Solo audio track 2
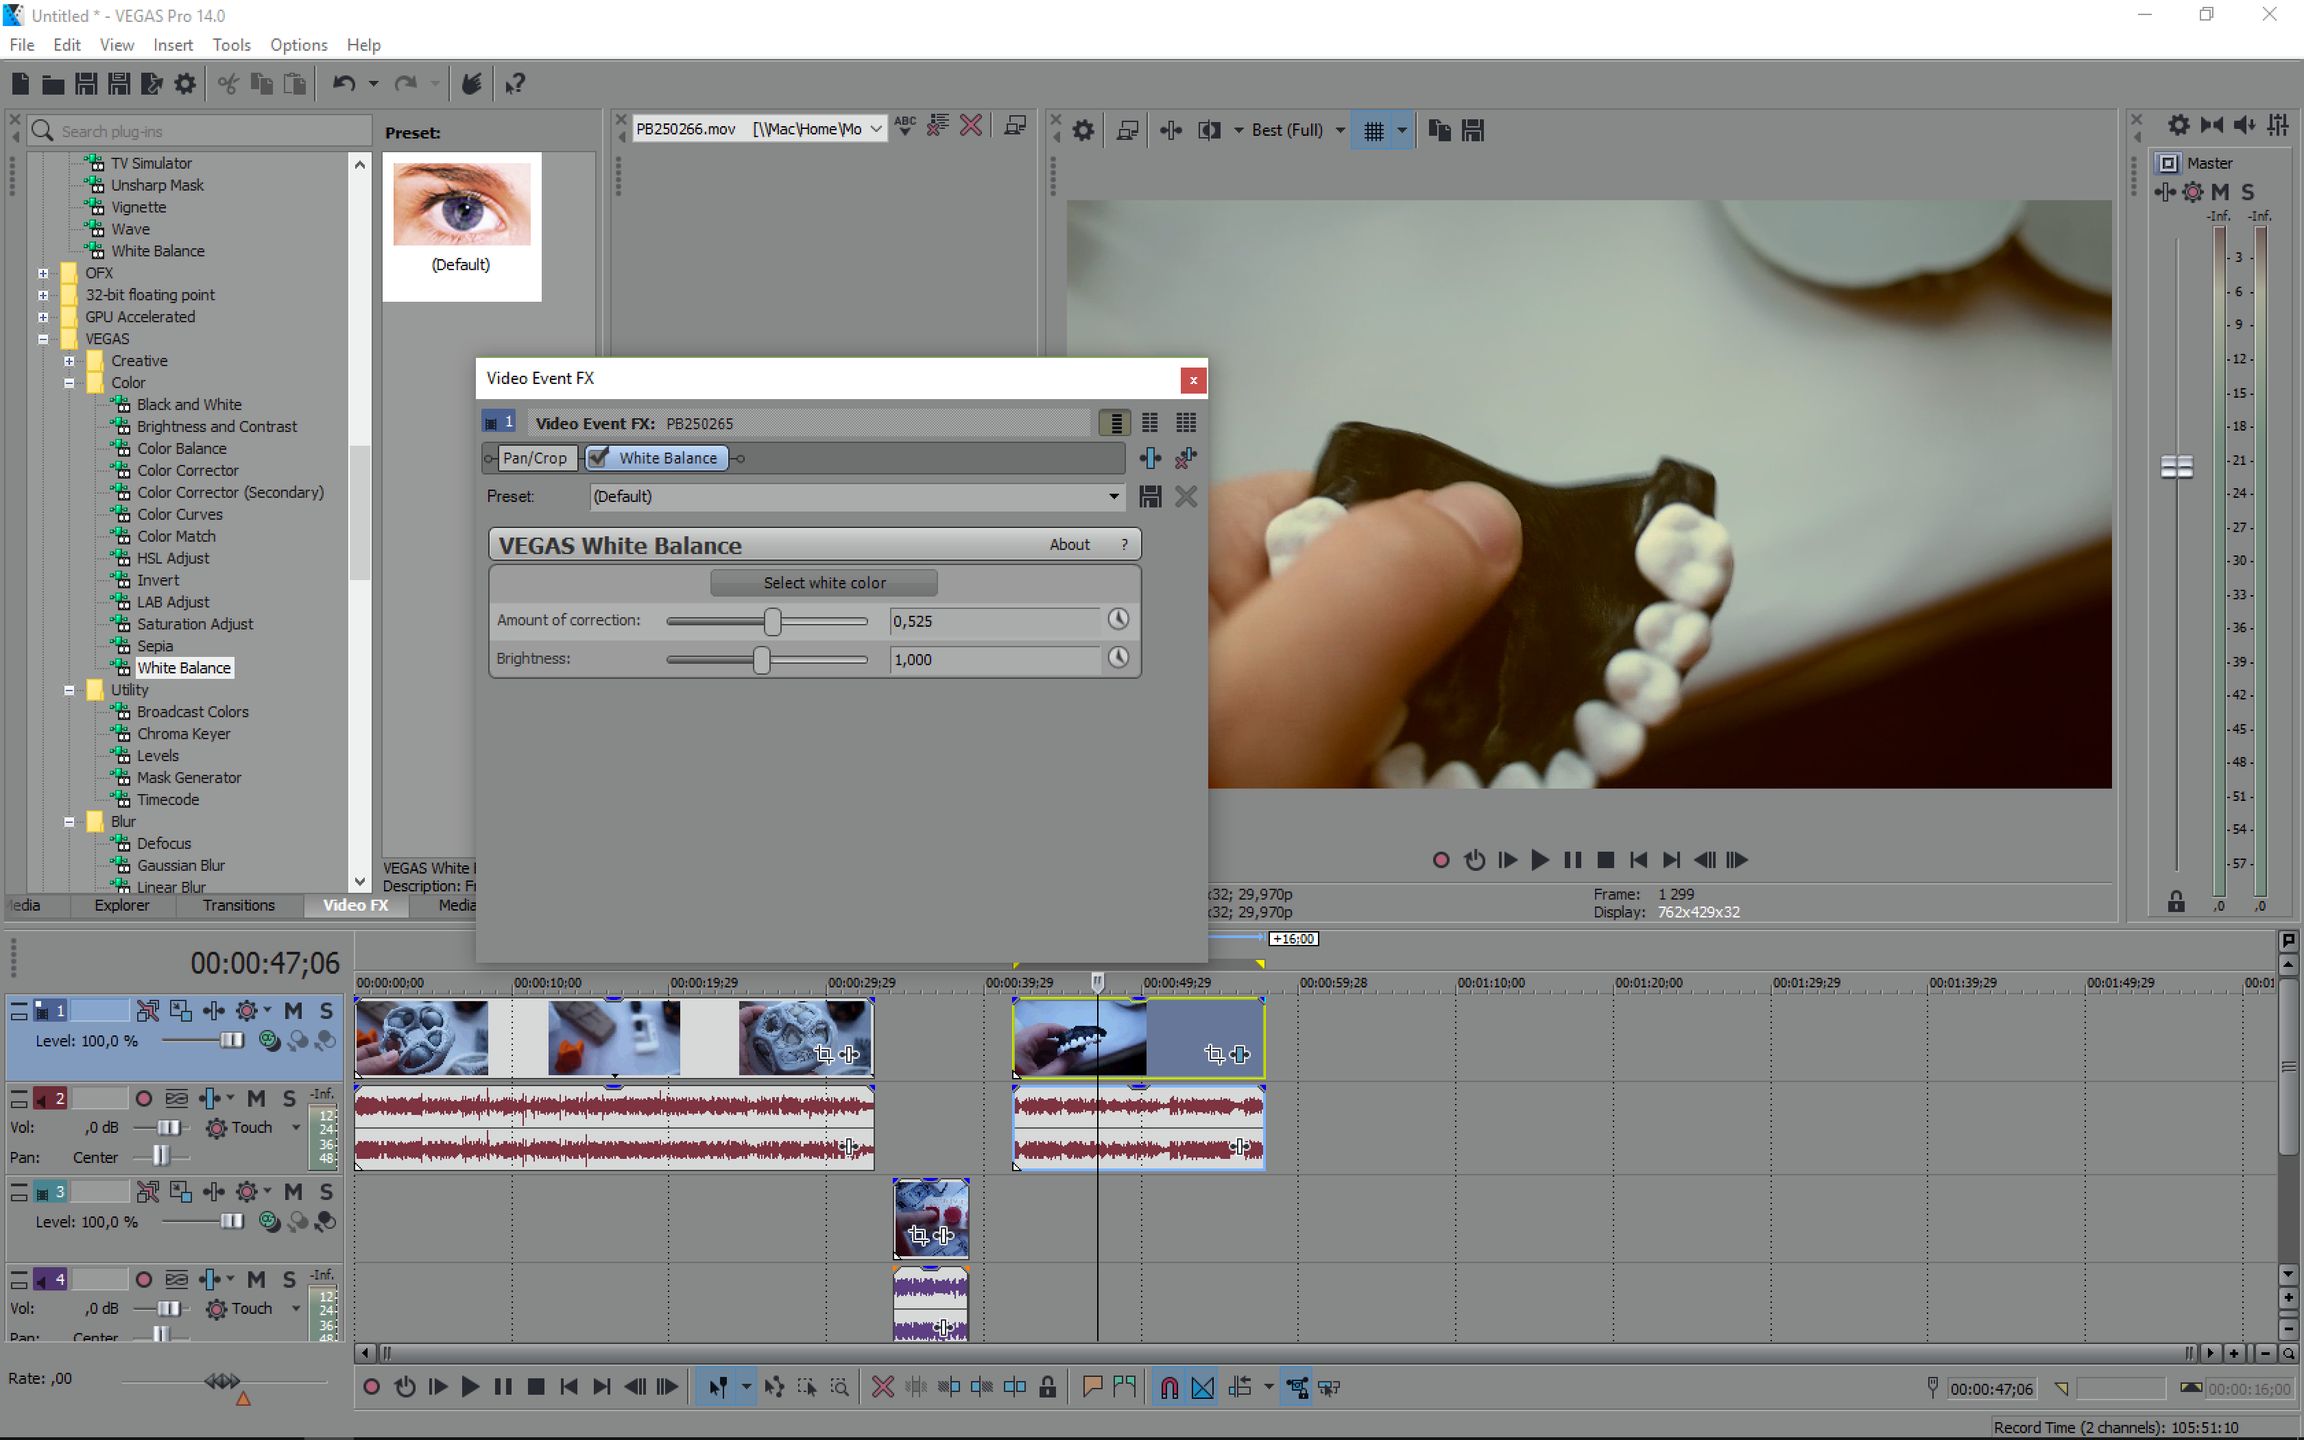 point(289,1099)
